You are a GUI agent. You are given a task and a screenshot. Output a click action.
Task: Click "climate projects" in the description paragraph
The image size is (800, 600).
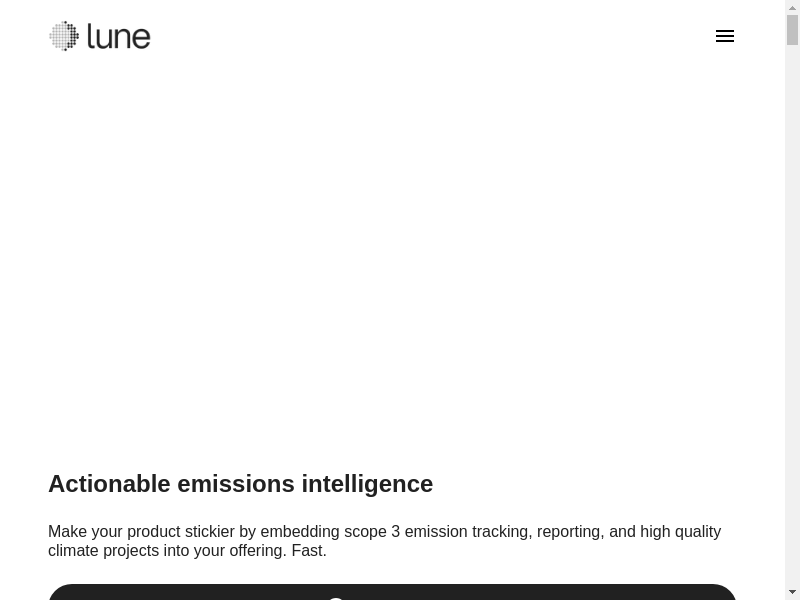click(103, 551)
